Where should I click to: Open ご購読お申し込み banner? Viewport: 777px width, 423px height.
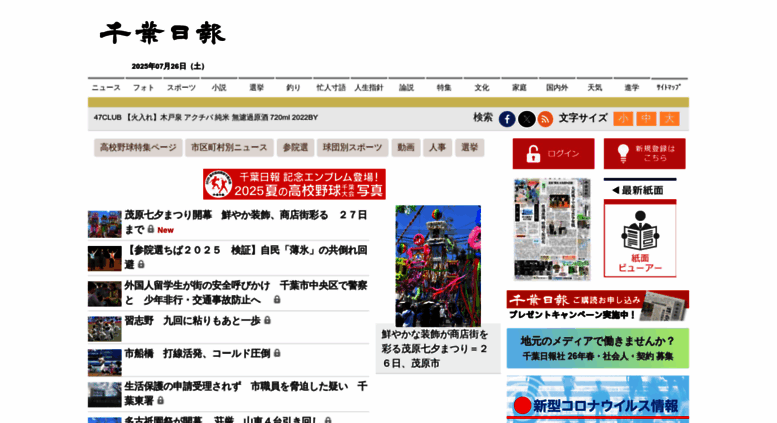pos(598,306)
